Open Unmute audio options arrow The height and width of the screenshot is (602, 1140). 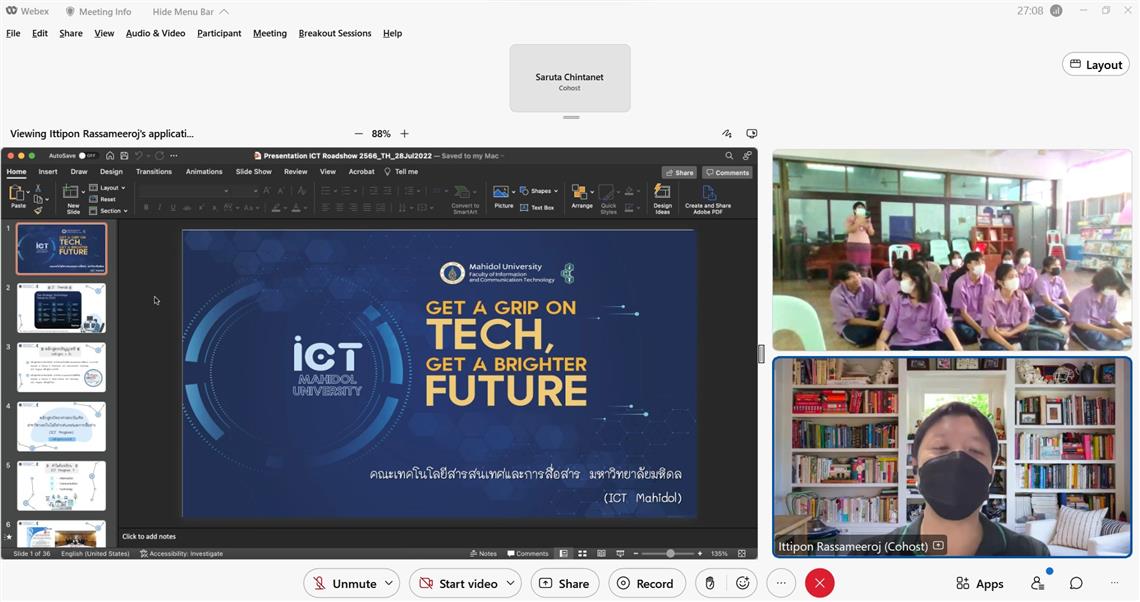[x=389, y=583]
